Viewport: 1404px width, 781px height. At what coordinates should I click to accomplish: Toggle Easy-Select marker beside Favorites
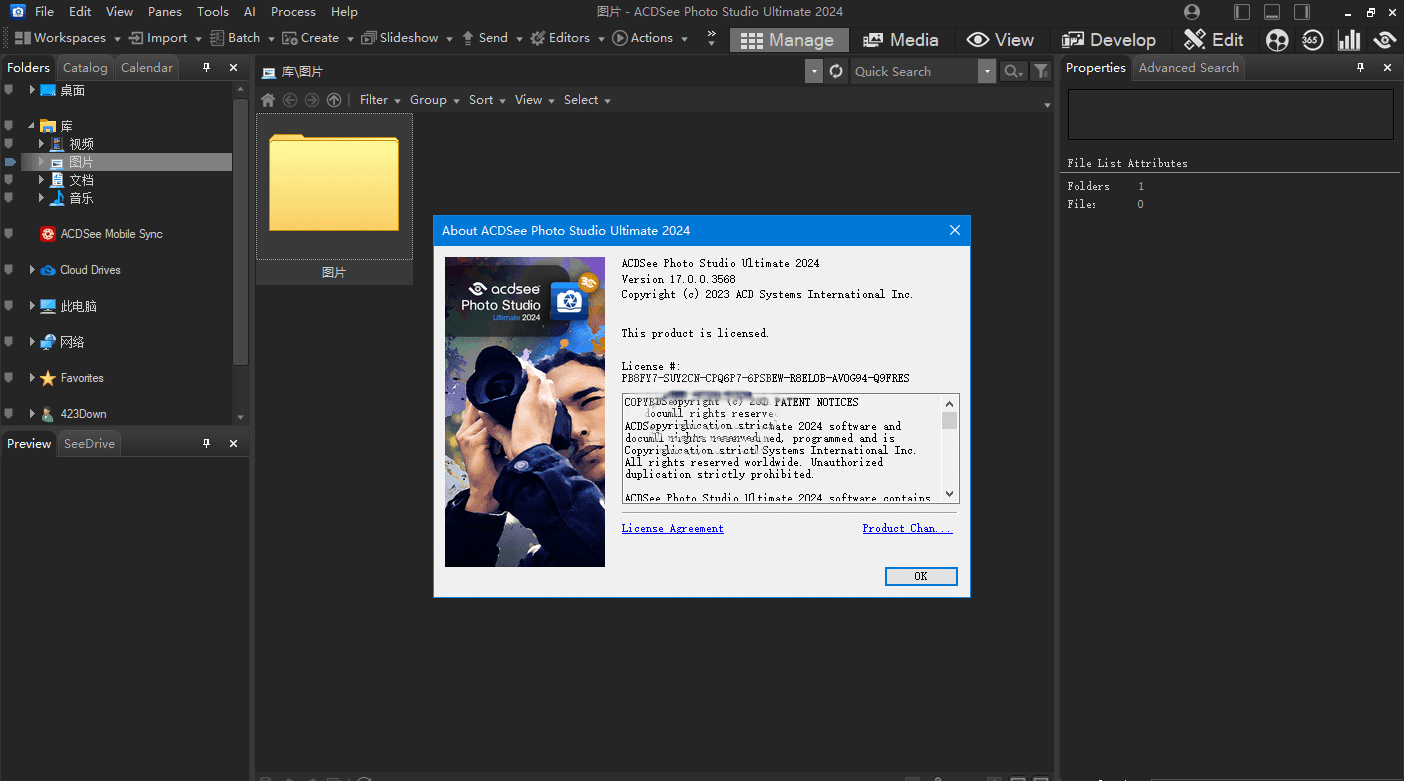pos(9,378)
